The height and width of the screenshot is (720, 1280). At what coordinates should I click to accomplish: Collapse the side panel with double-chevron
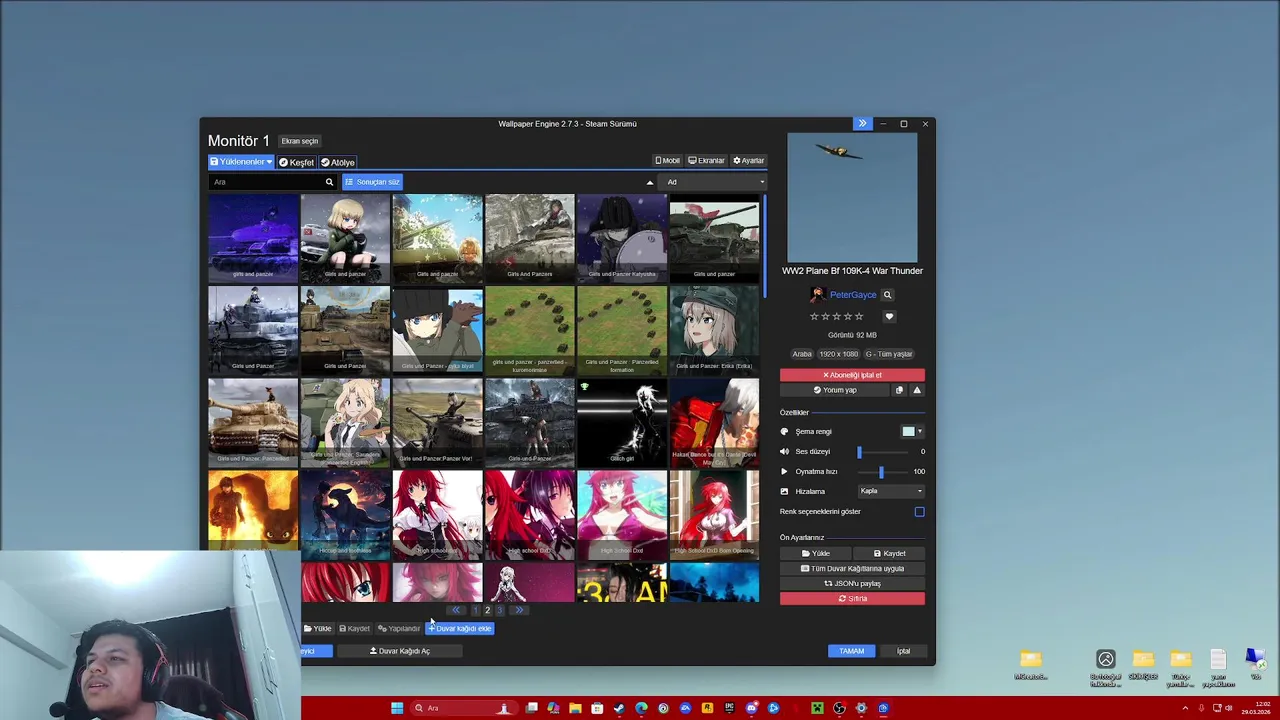coord(862,124)
